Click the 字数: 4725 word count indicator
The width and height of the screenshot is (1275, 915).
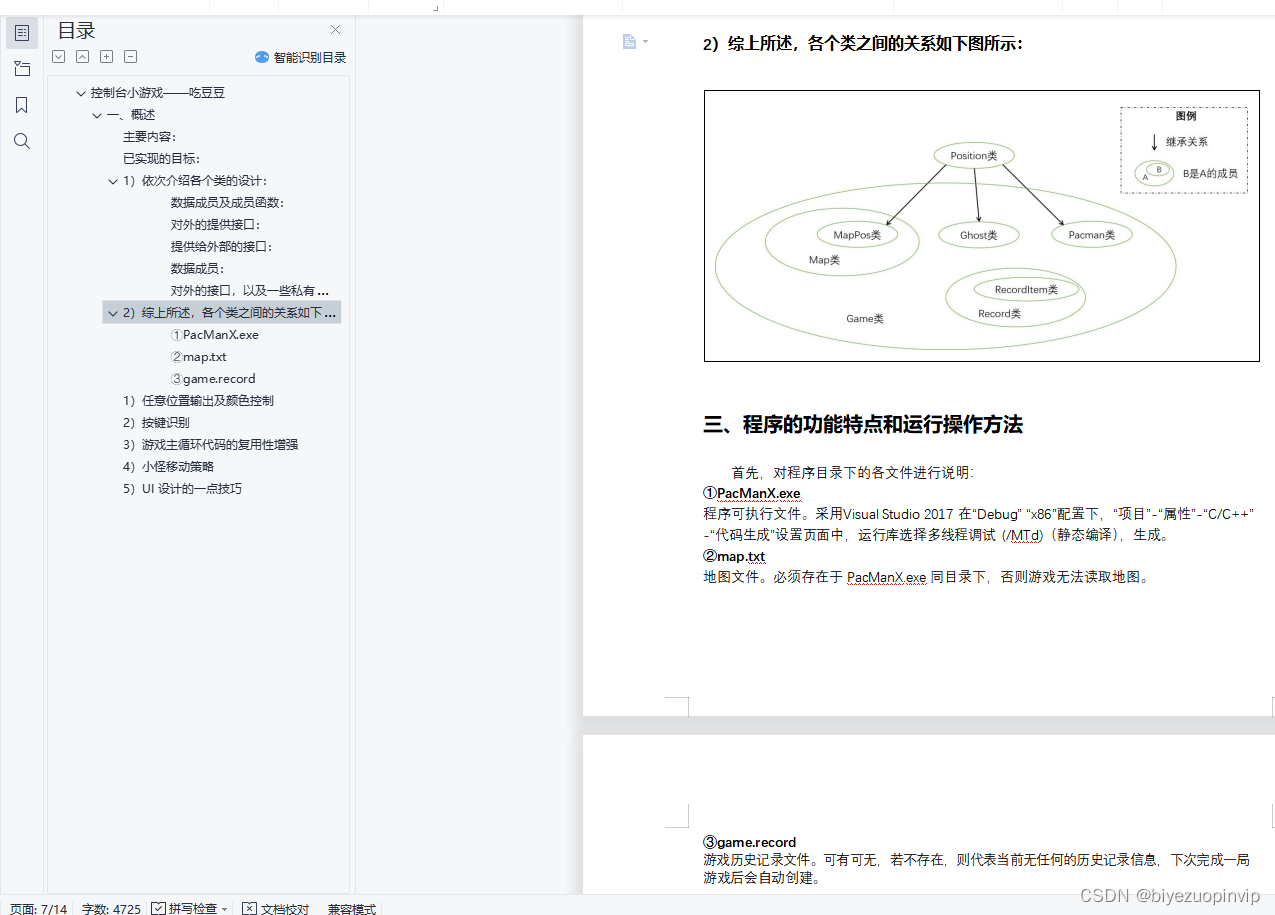[111, 909]
